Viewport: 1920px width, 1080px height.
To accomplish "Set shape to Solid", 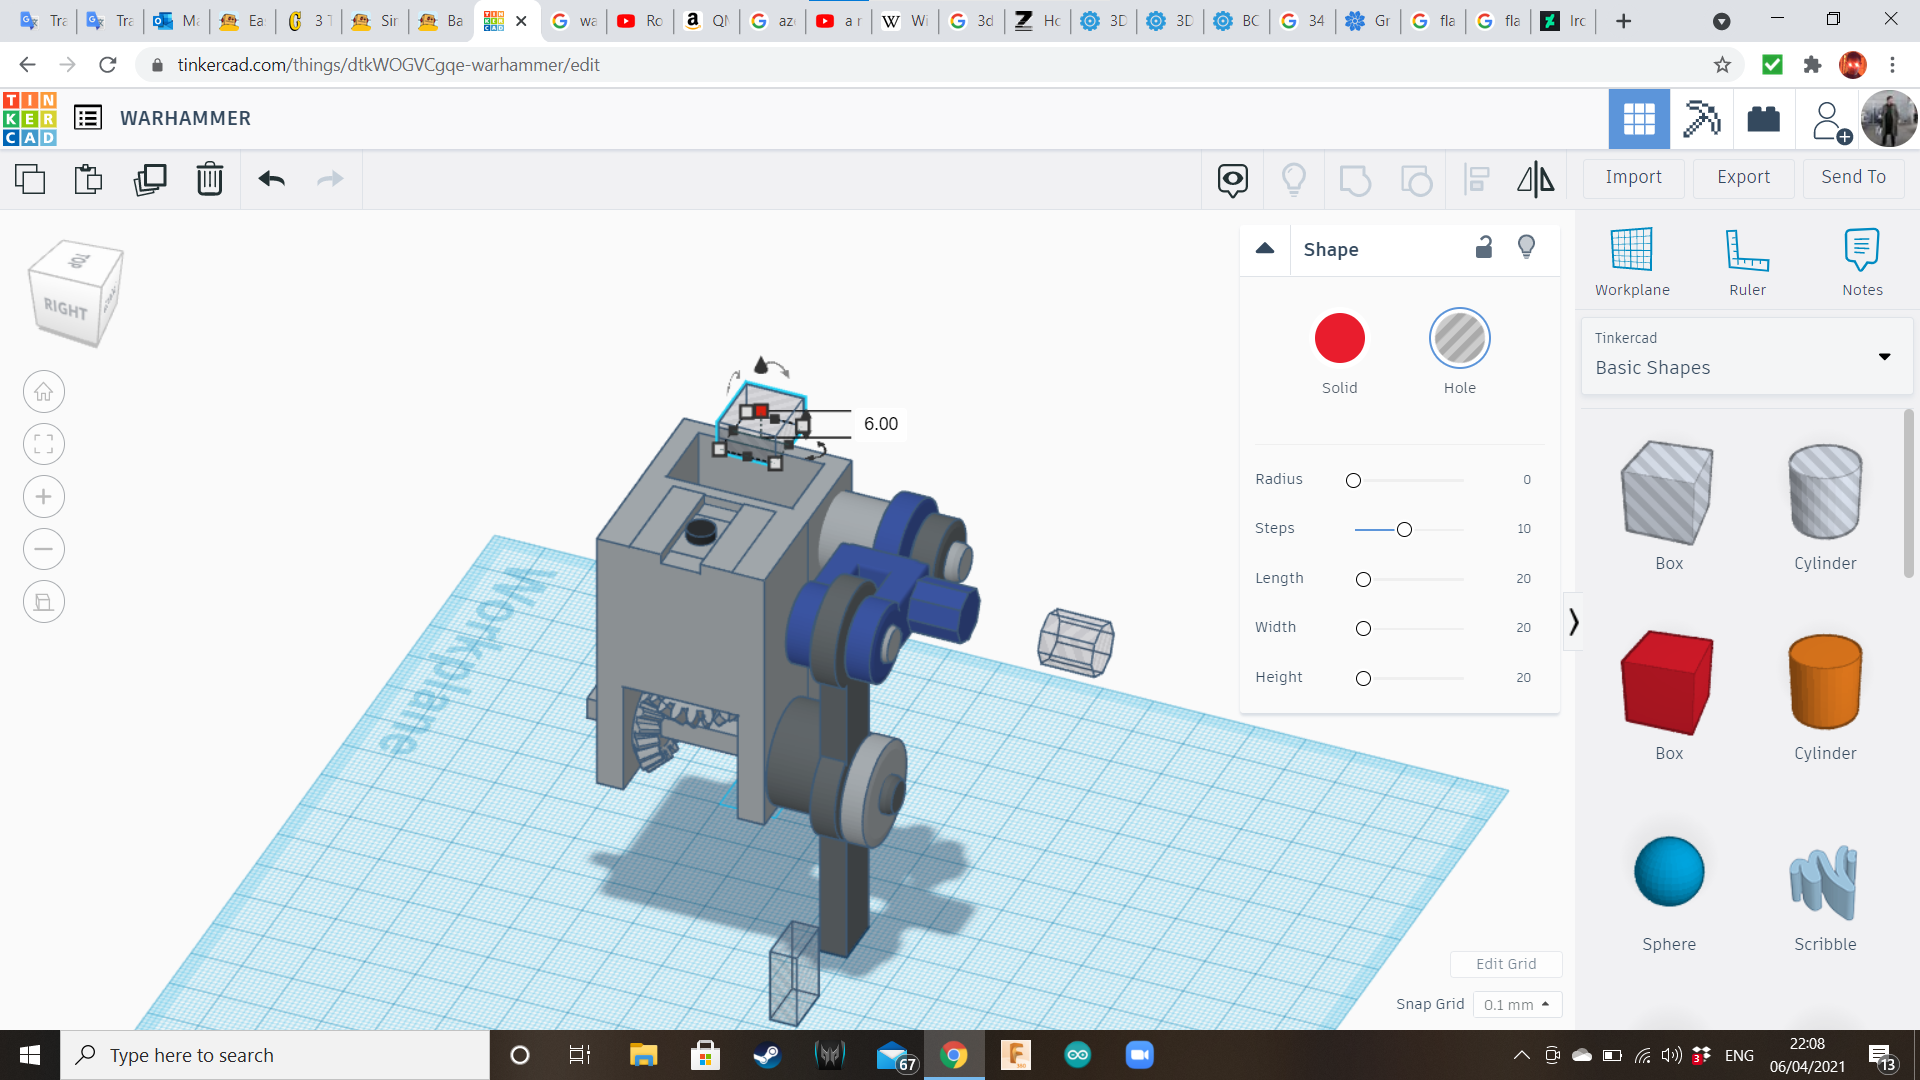I will [1339, 338].
